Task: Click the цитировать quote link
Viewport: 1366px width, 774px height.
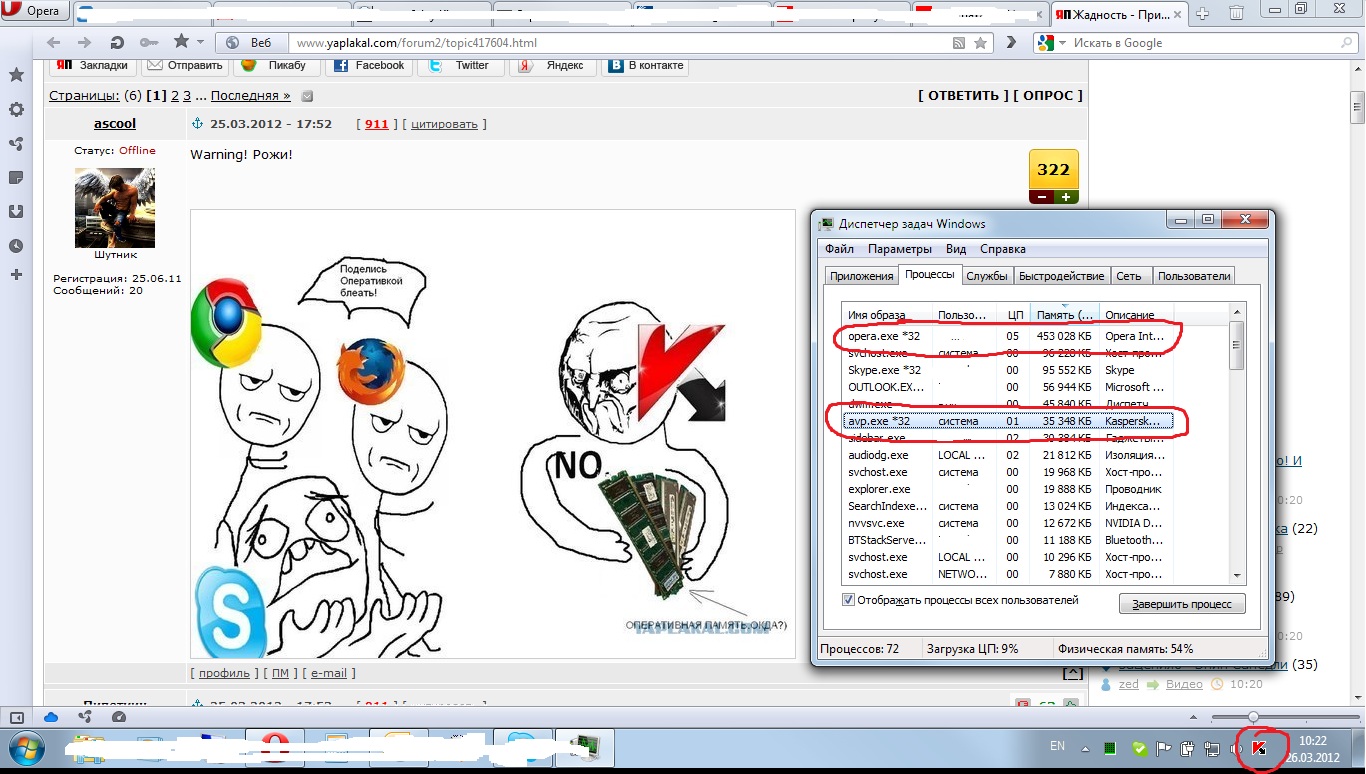Action: pos(444,124)
